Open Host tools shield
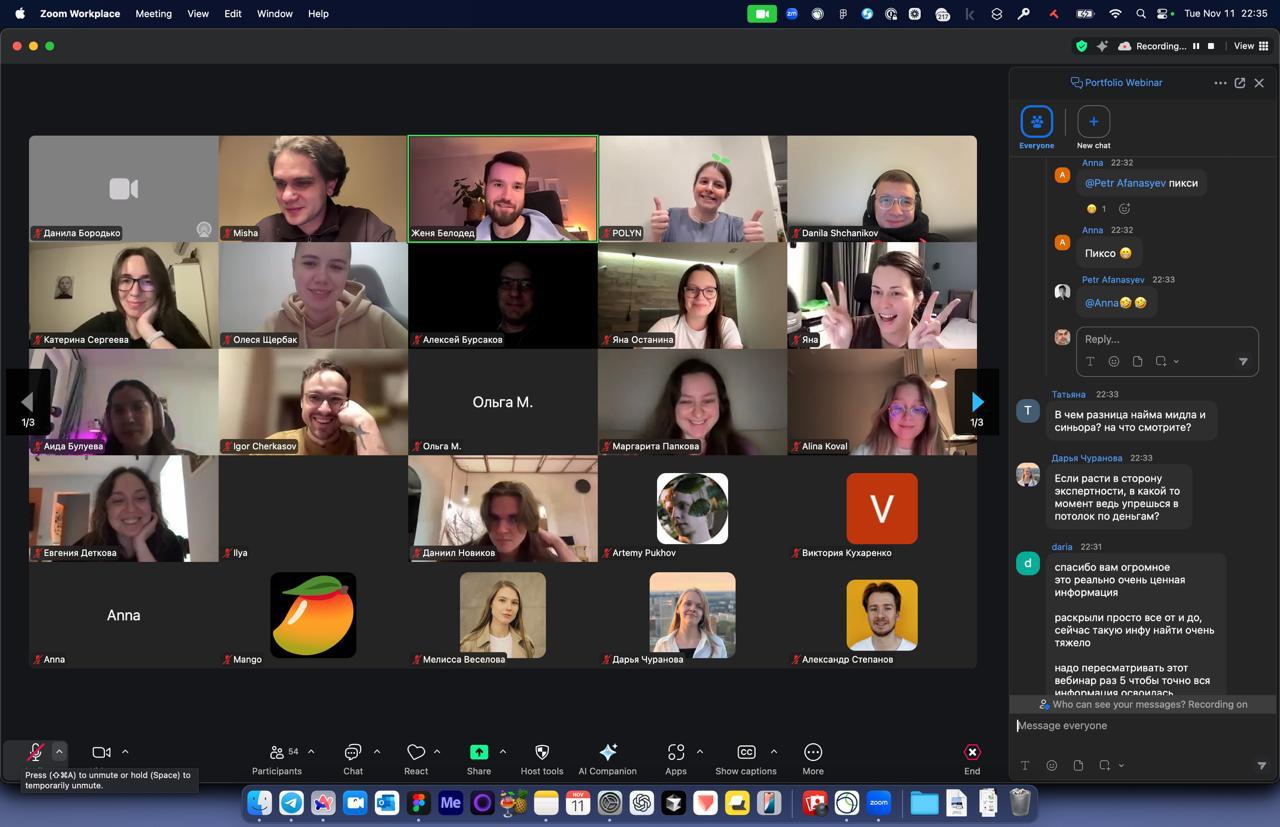 [542, 759]
